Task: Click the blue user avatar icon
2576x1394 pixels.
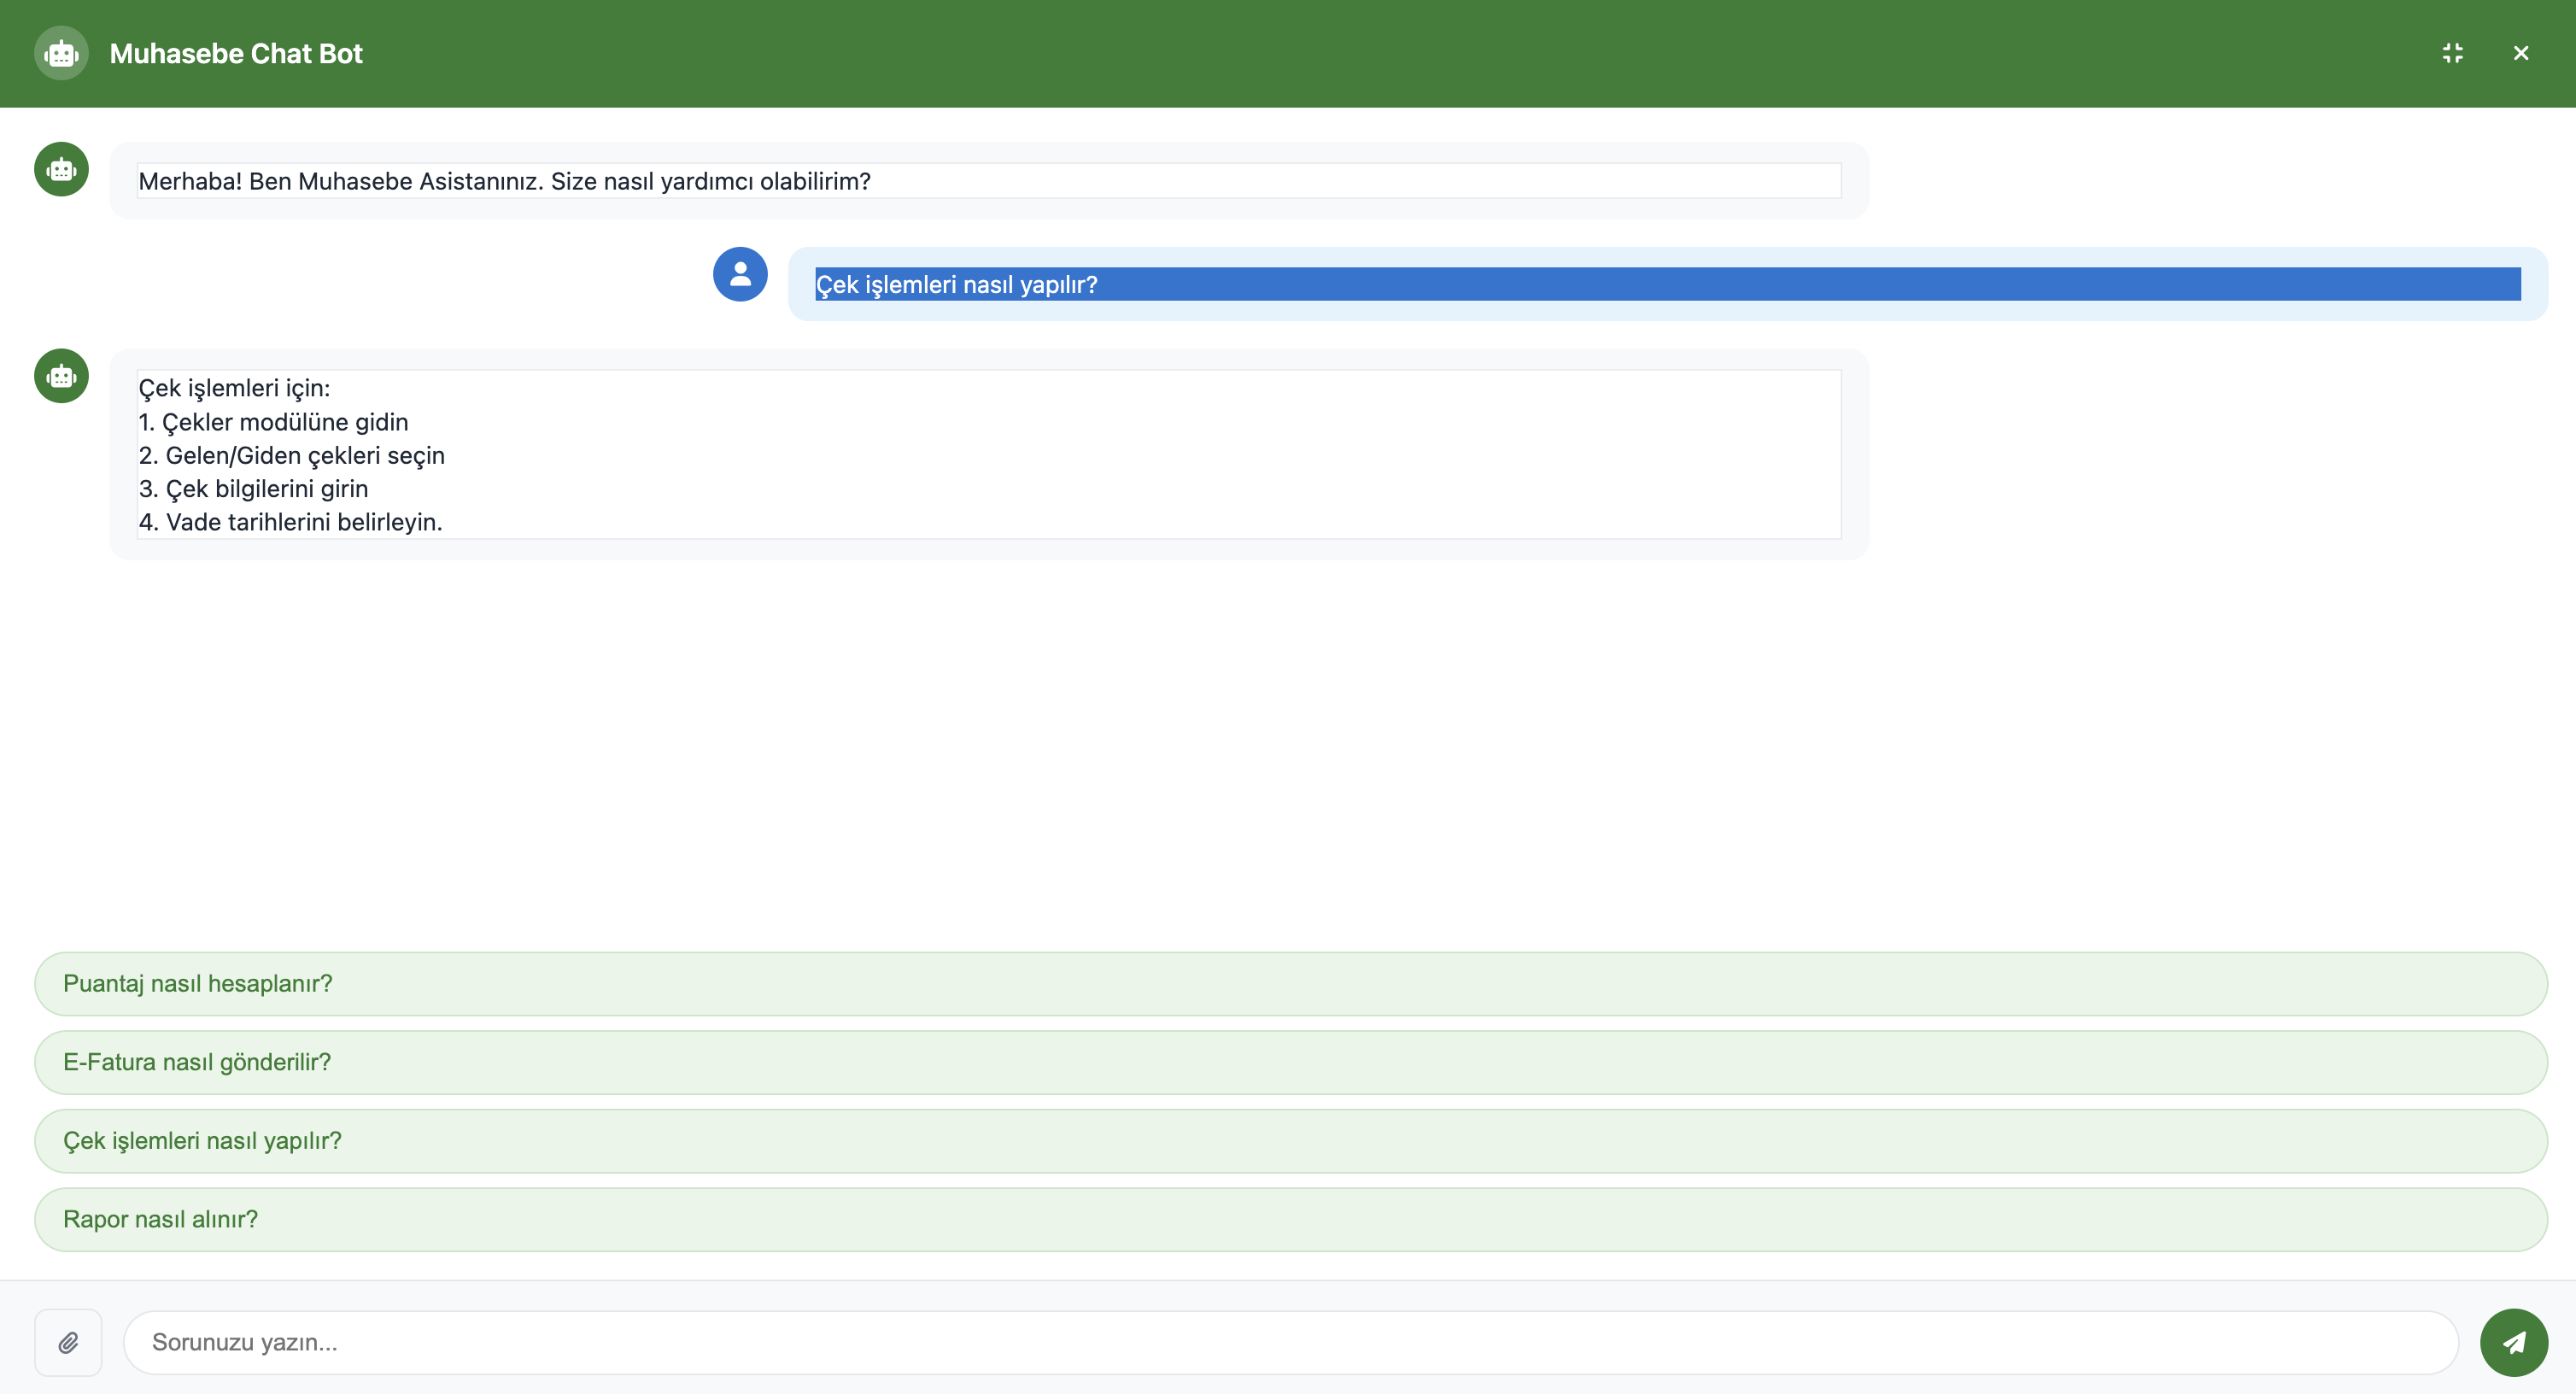Action: (740, 274)
